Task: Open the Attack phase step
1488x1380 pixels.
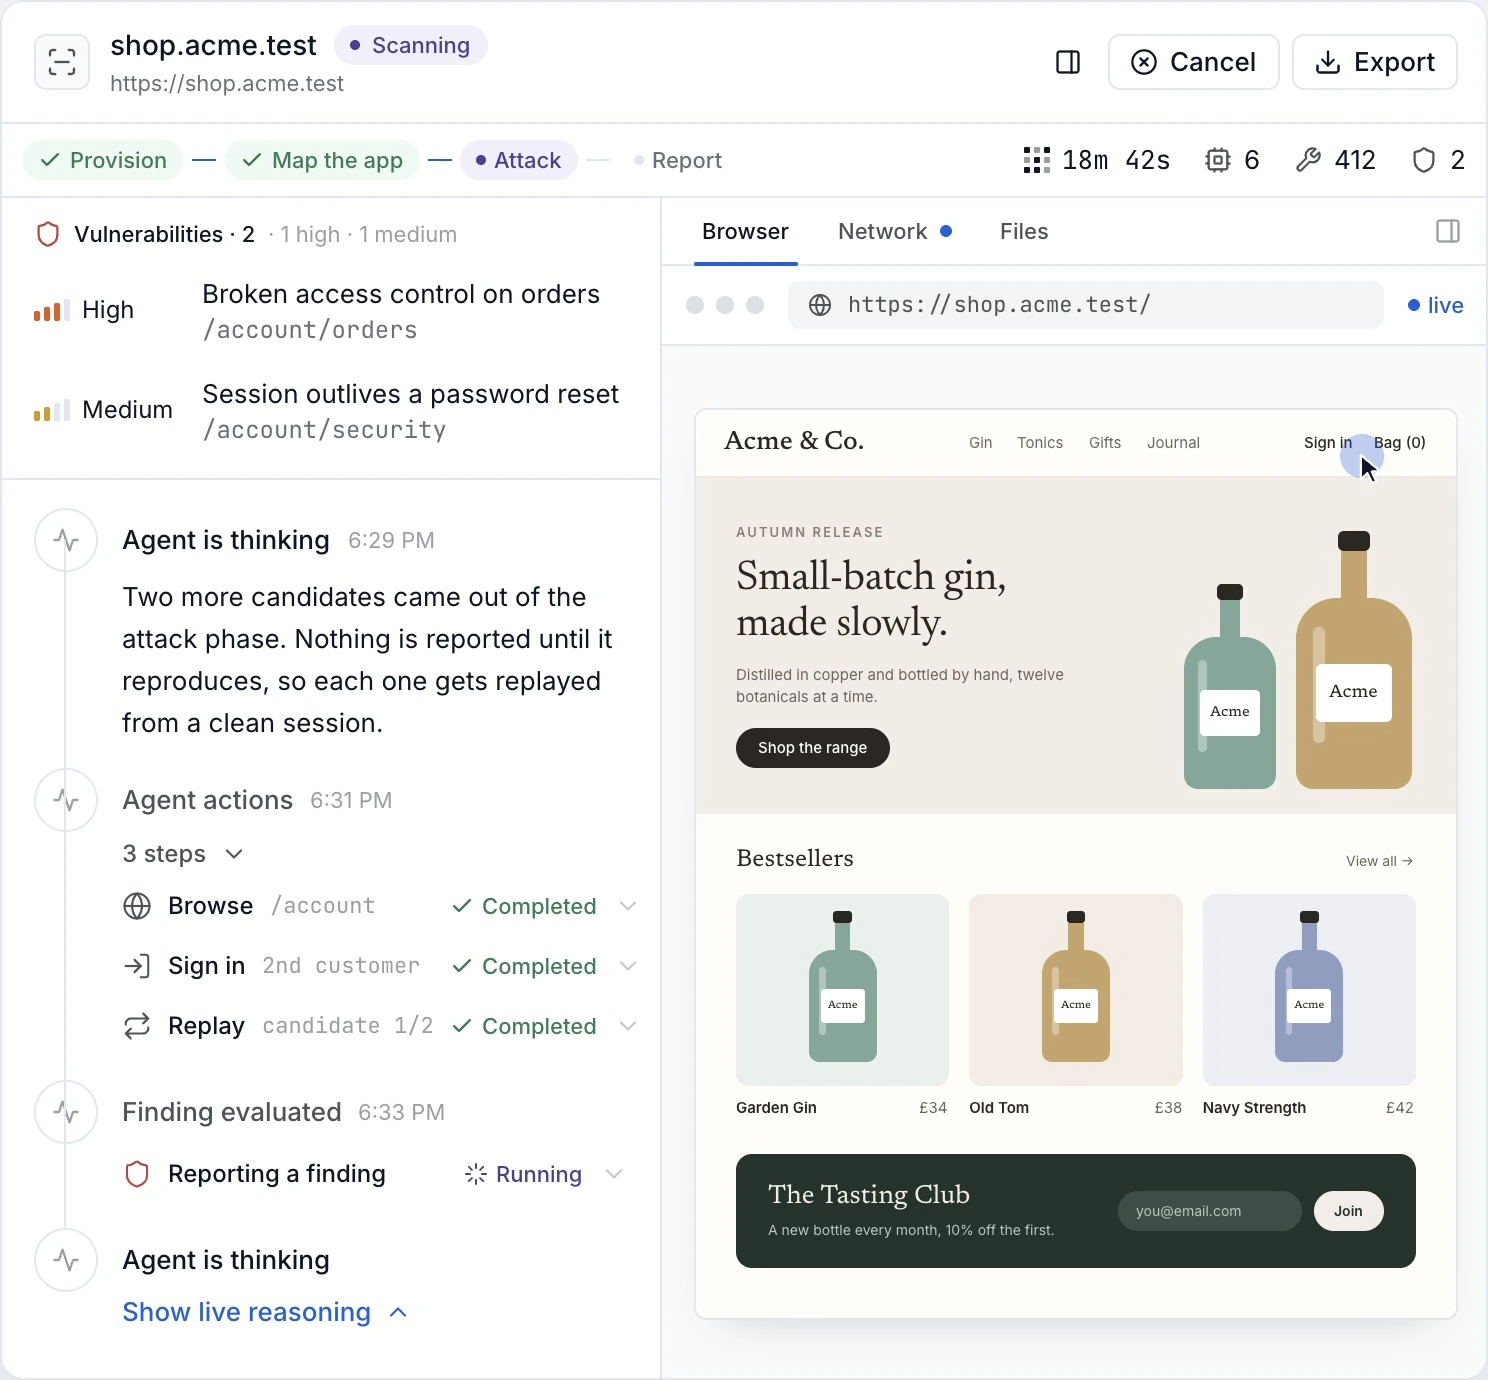Action: point(518,160)
